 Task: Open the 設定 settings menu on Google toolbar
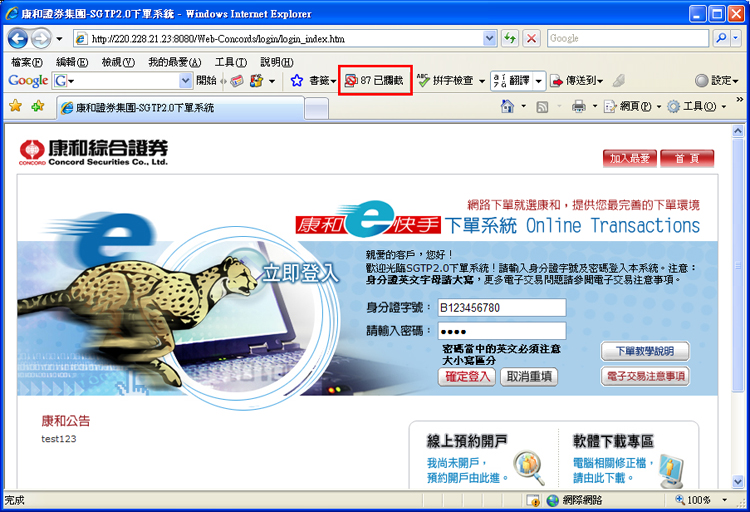click(x=717, y=80)
